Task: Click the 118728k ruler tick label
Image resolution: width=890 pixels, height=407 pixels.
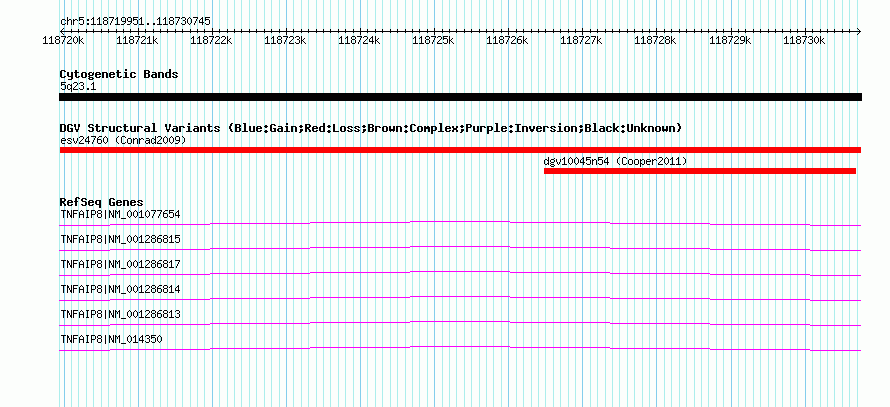Action: (x=656, y=40)
